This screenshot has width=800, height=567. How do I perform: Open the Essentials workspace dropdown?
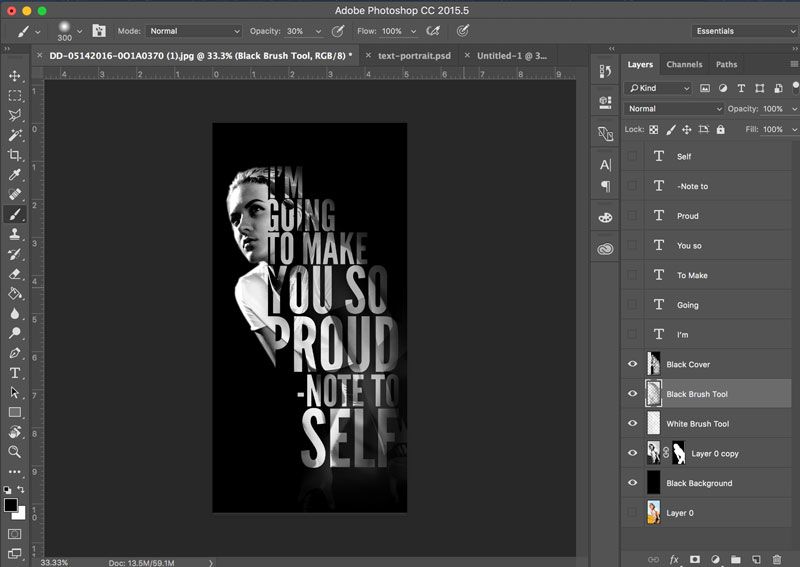[x=743, y=31]
